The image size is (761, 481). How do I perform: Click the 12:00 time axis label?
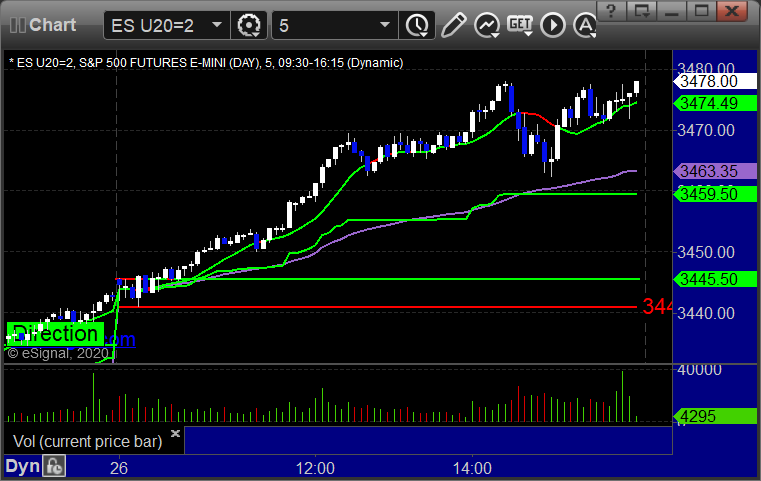315,468
